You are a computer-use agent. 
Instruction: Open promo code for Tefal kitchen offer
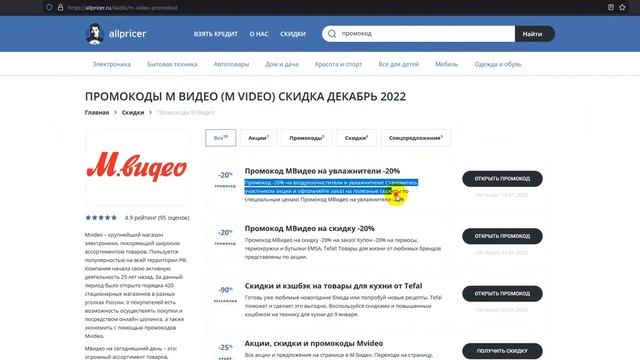coord(502,294)
